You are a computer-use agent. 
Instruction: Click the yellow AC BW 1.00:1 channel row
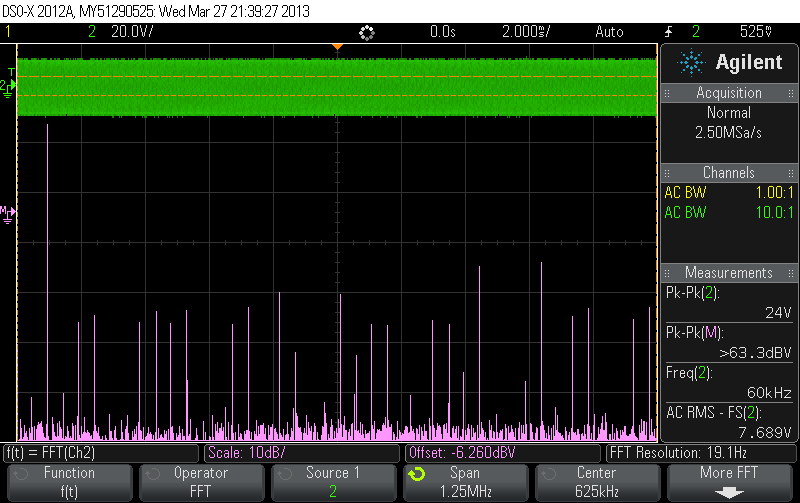pyautogui.click(x=729, y=193)
